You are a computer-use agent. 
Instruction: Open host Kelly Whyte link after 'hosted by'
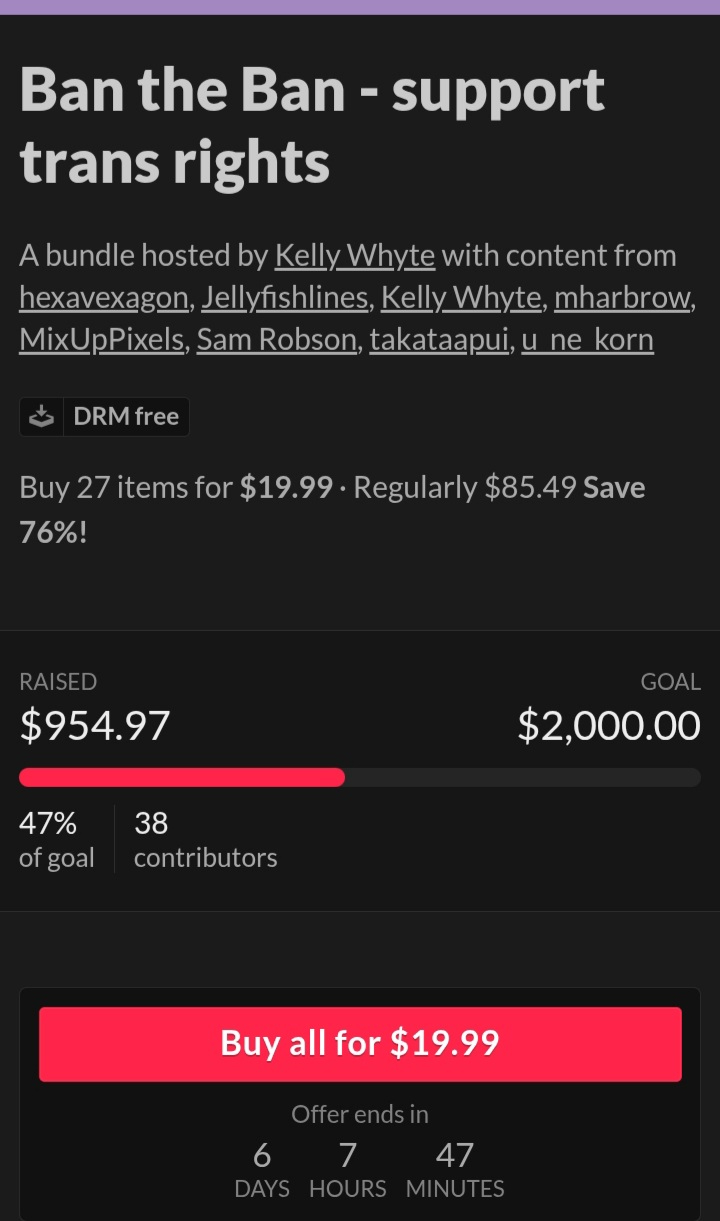click(355, 256)
